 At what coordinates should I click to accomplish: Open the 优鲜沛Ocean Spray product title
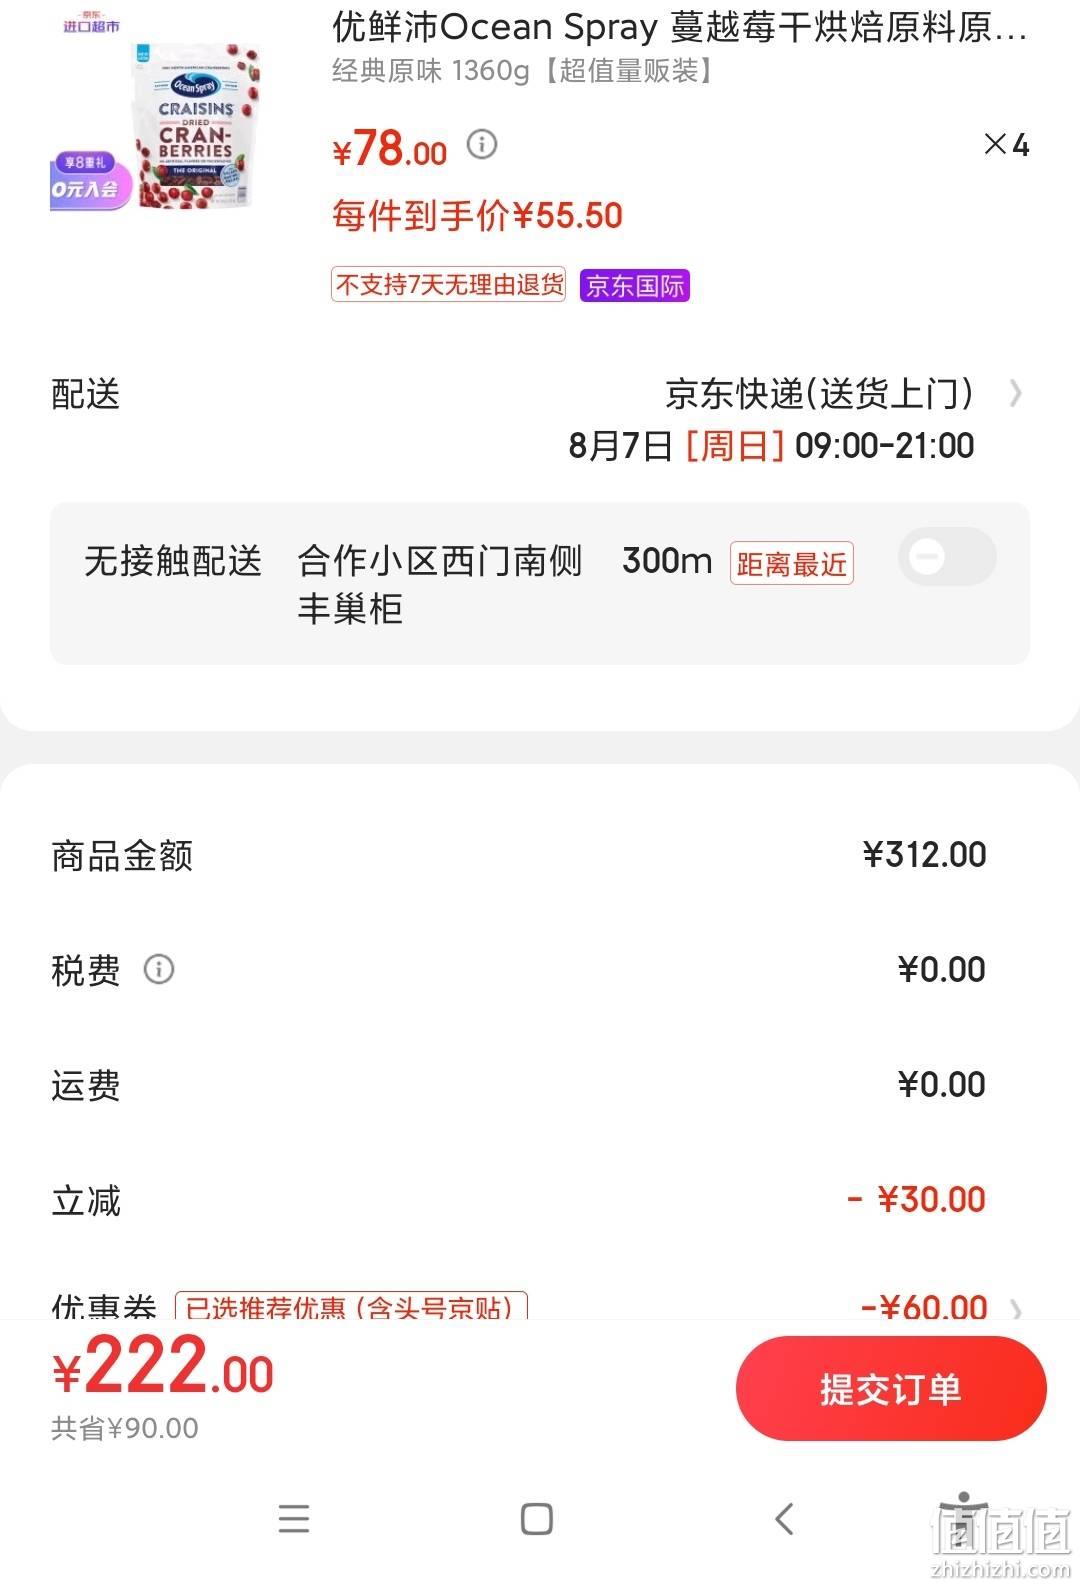click(x=680, y=28)
